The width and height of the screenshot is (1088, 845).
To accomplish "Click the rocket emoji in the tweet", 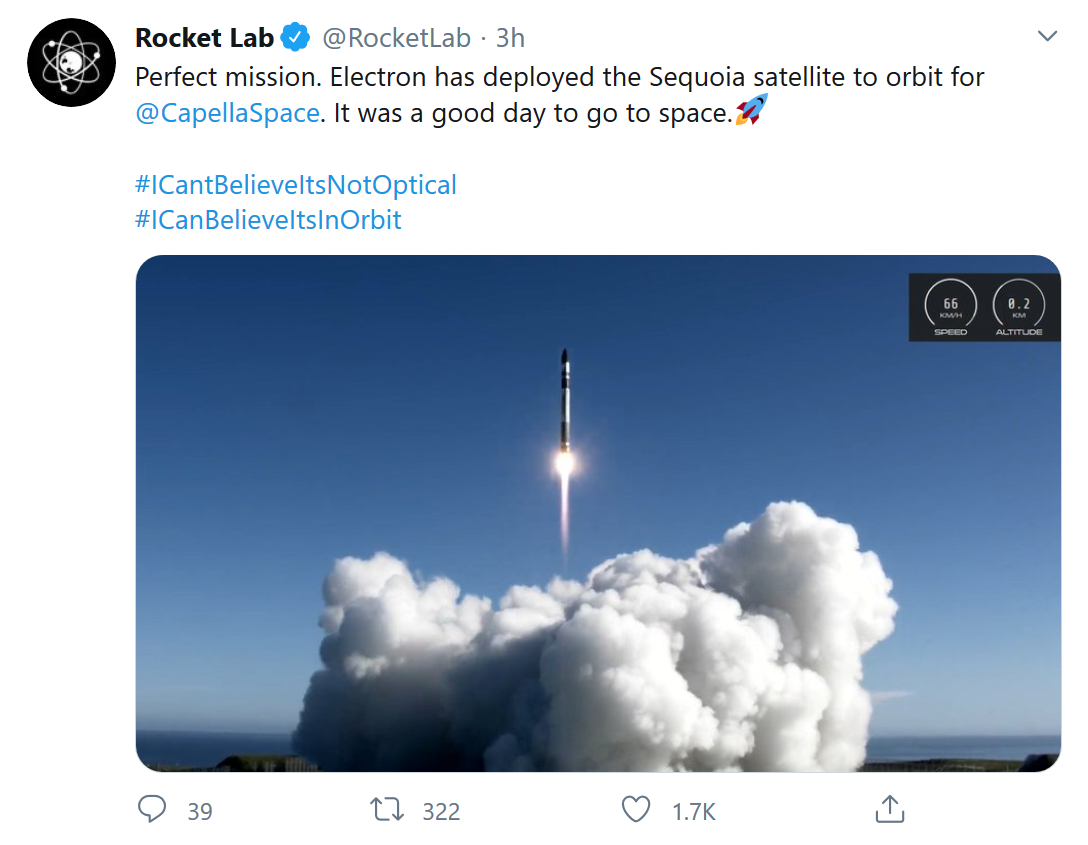I will [x=751, y=110].
